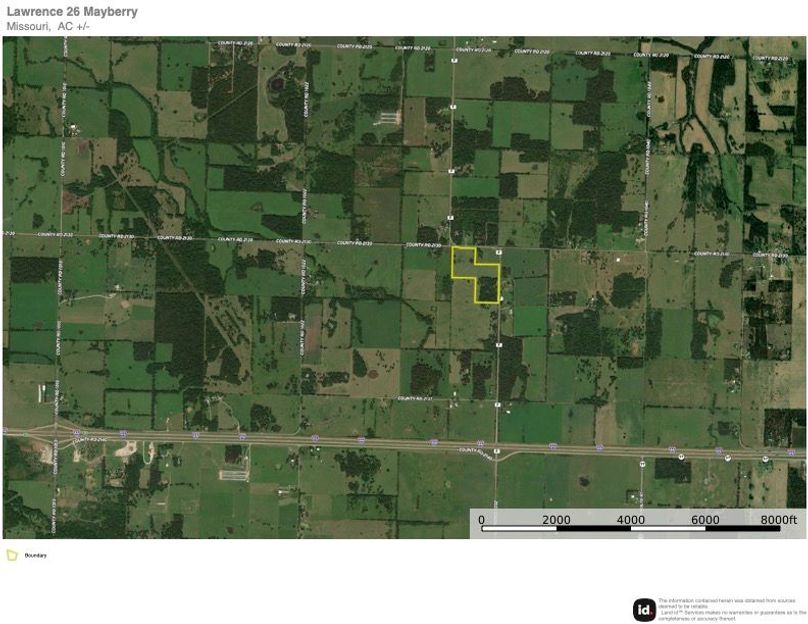Click the yellow parcel boundary outline on map
The width and height of the screenshot is (808, 624).
pyautogui.click(x=452, y=262)
